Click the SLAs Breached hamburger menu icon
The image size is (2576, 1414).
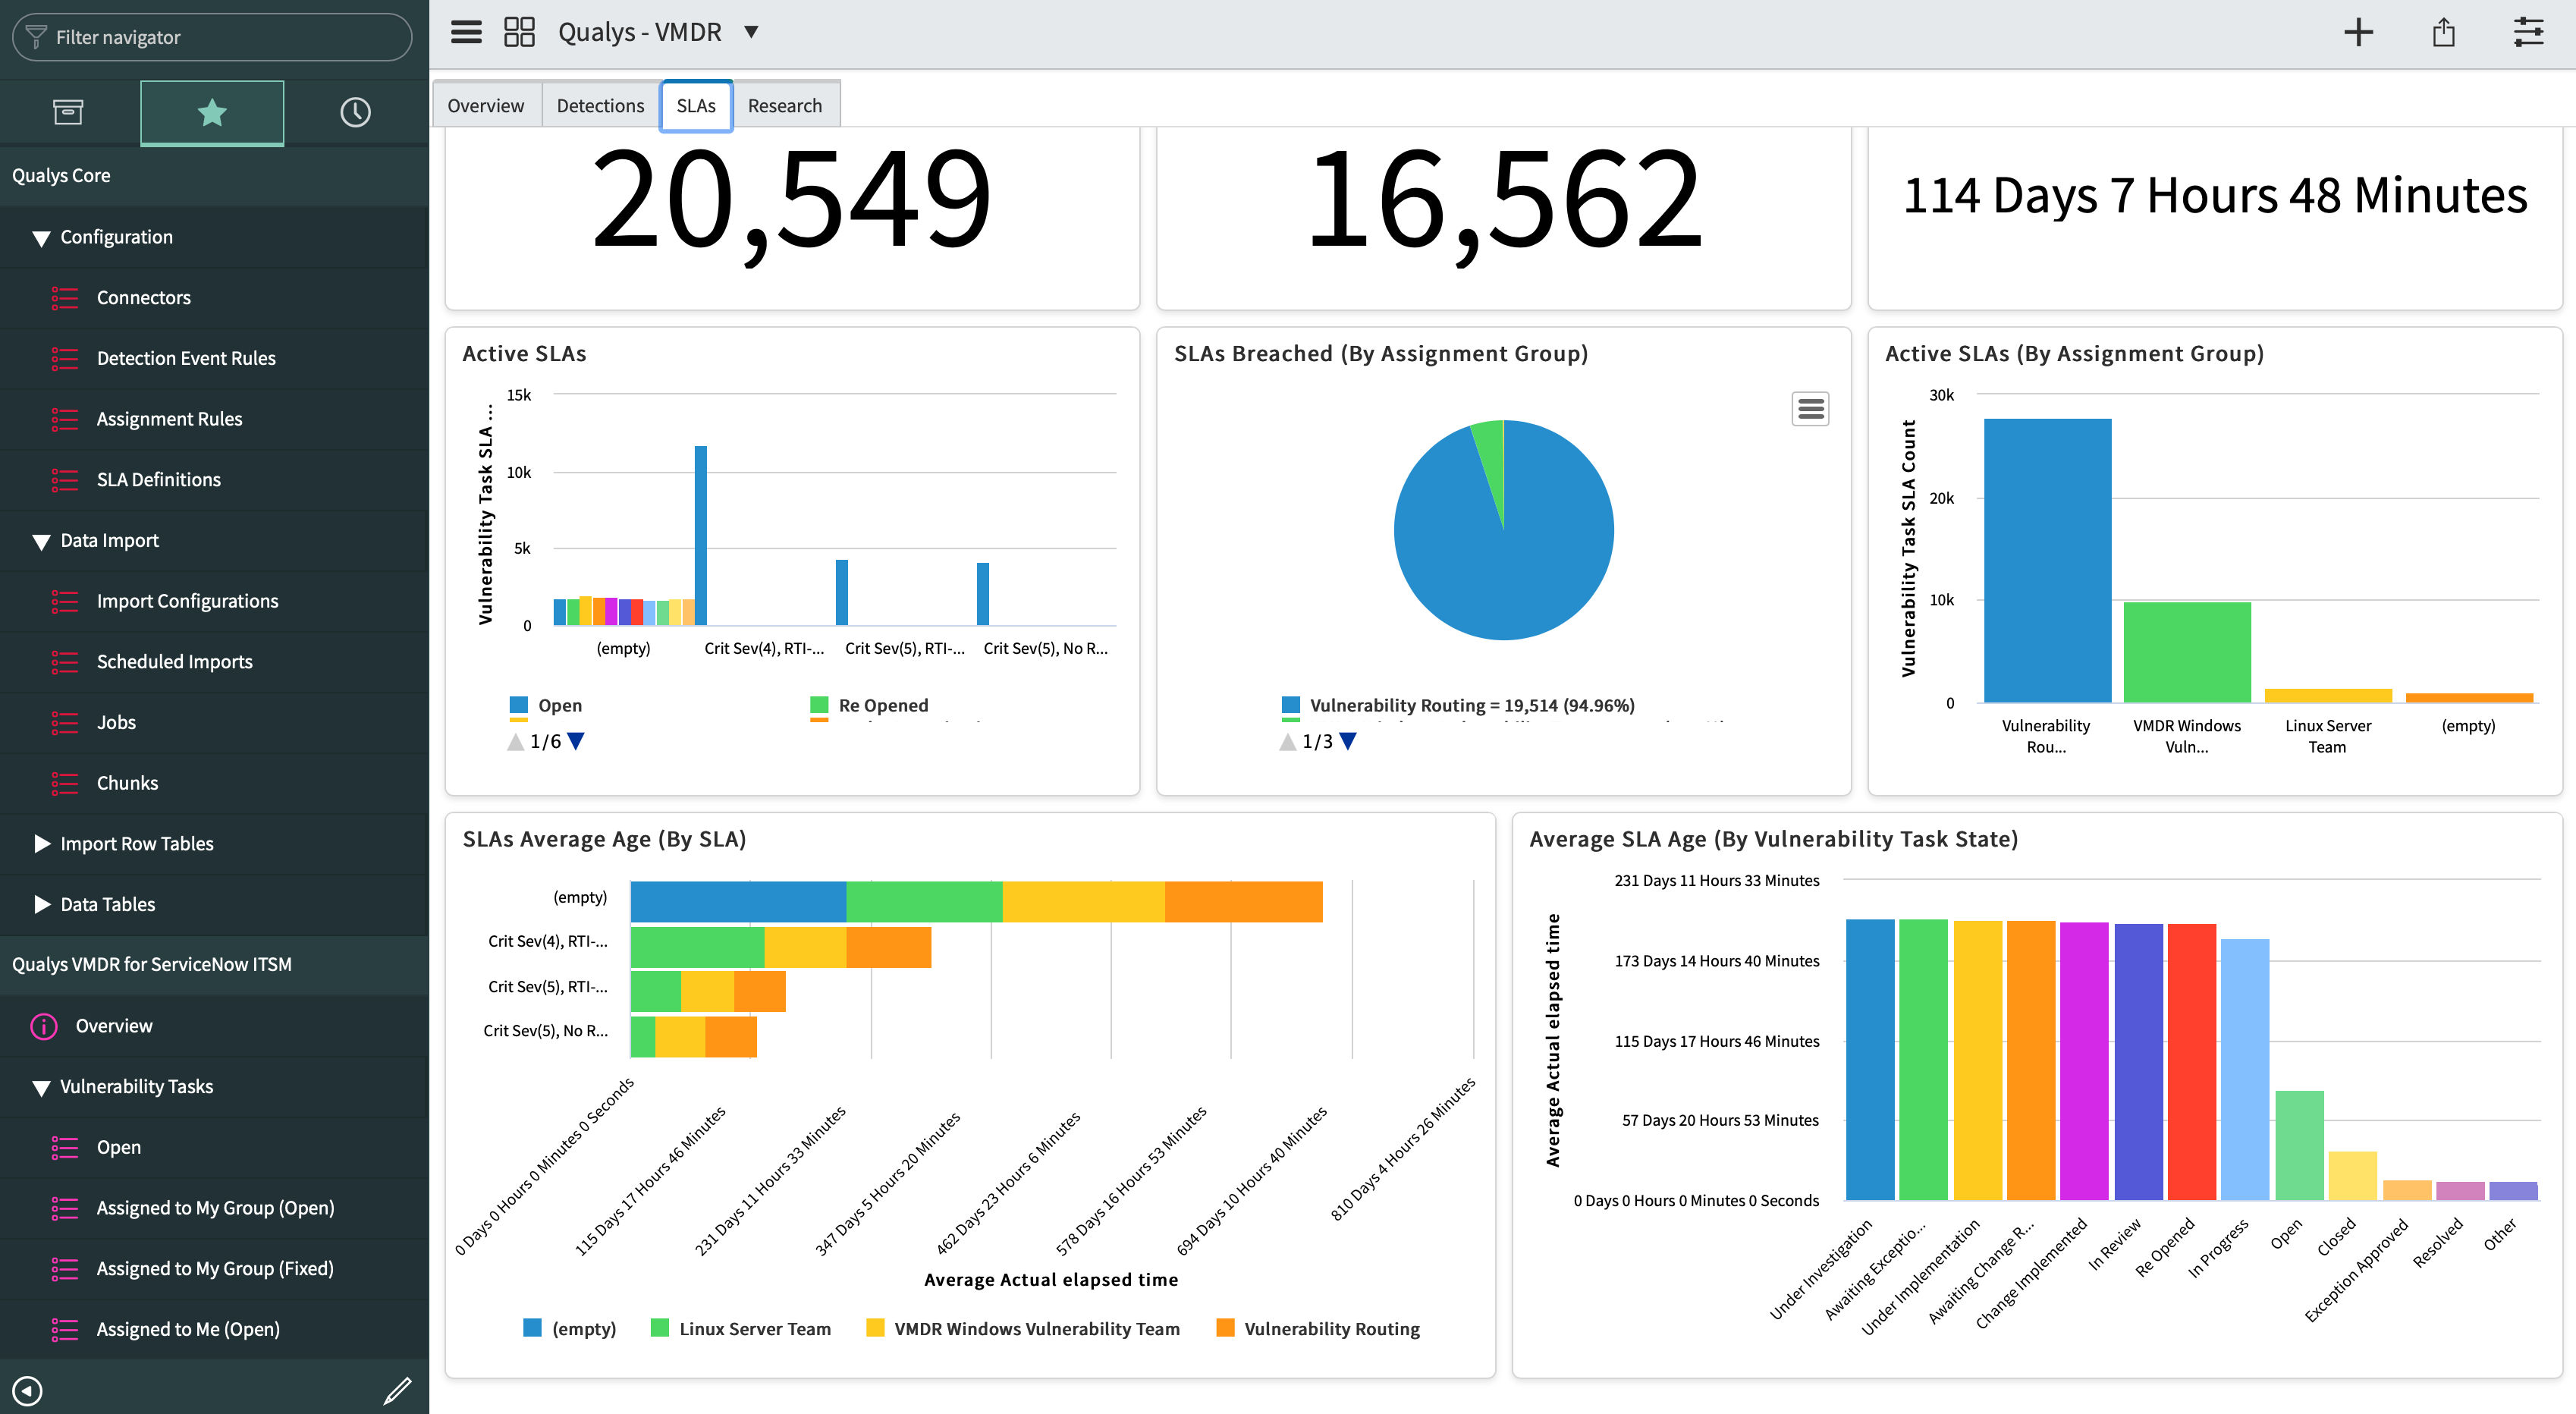tap(1810, 407)
